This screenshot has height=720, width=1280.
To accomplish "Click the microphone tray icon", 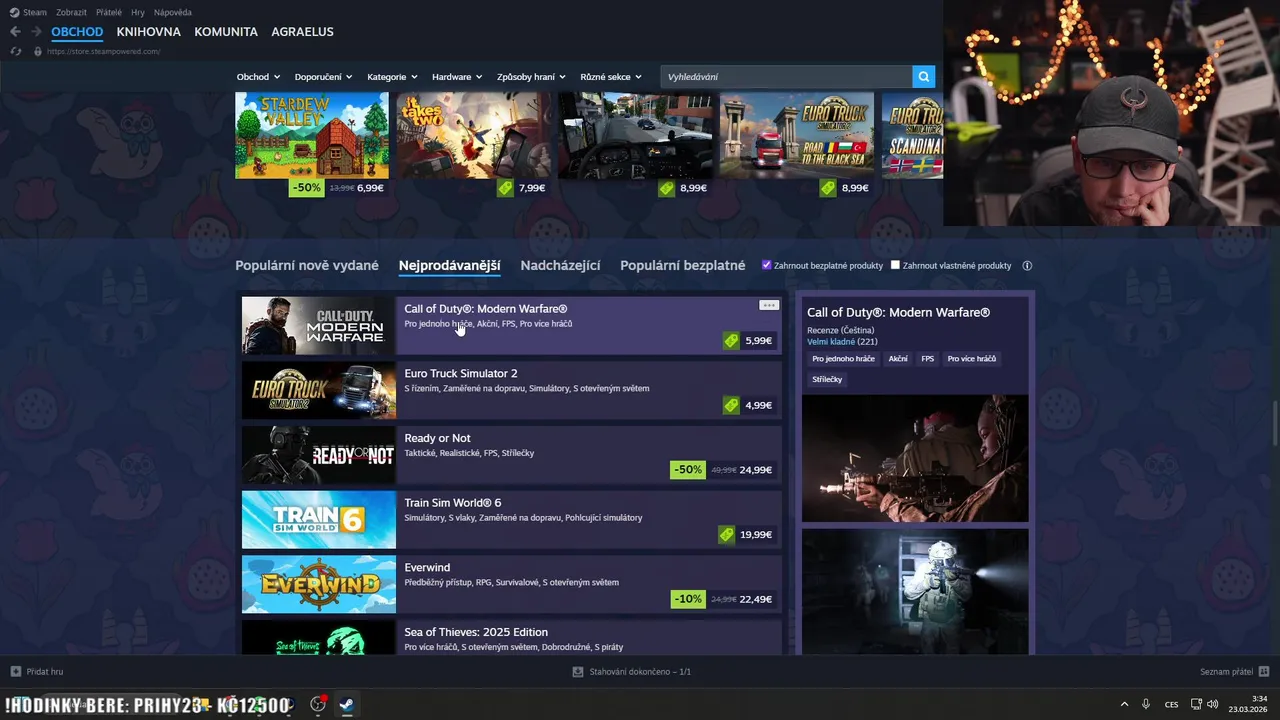I will coord(1146,704).
